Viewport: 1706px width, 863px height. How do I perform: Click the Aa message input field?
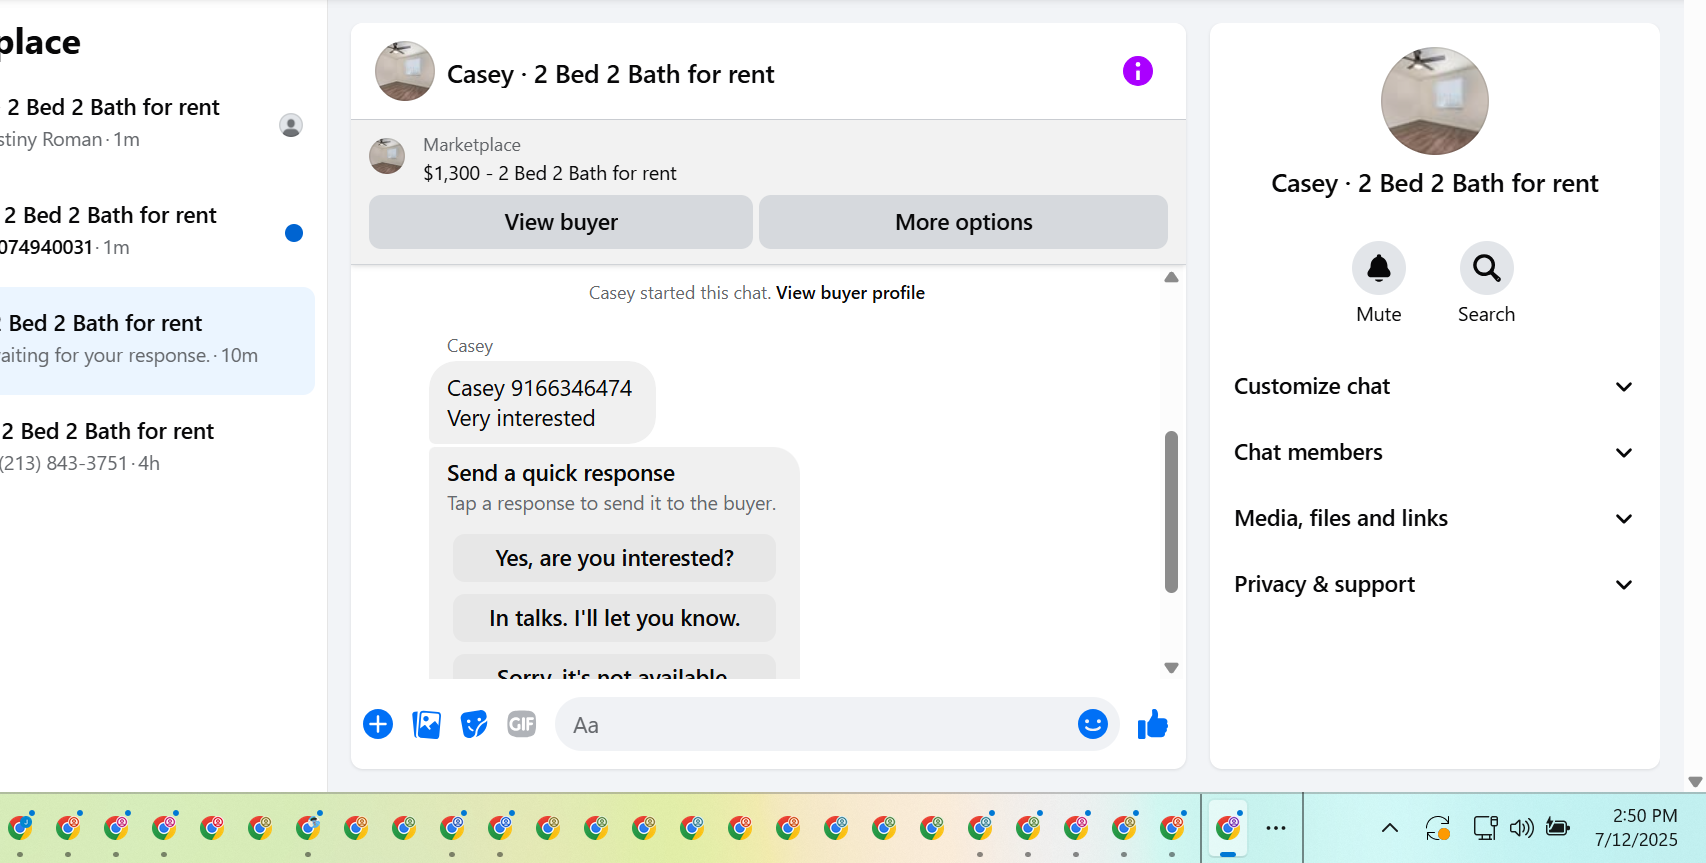(x=815, y=725)
